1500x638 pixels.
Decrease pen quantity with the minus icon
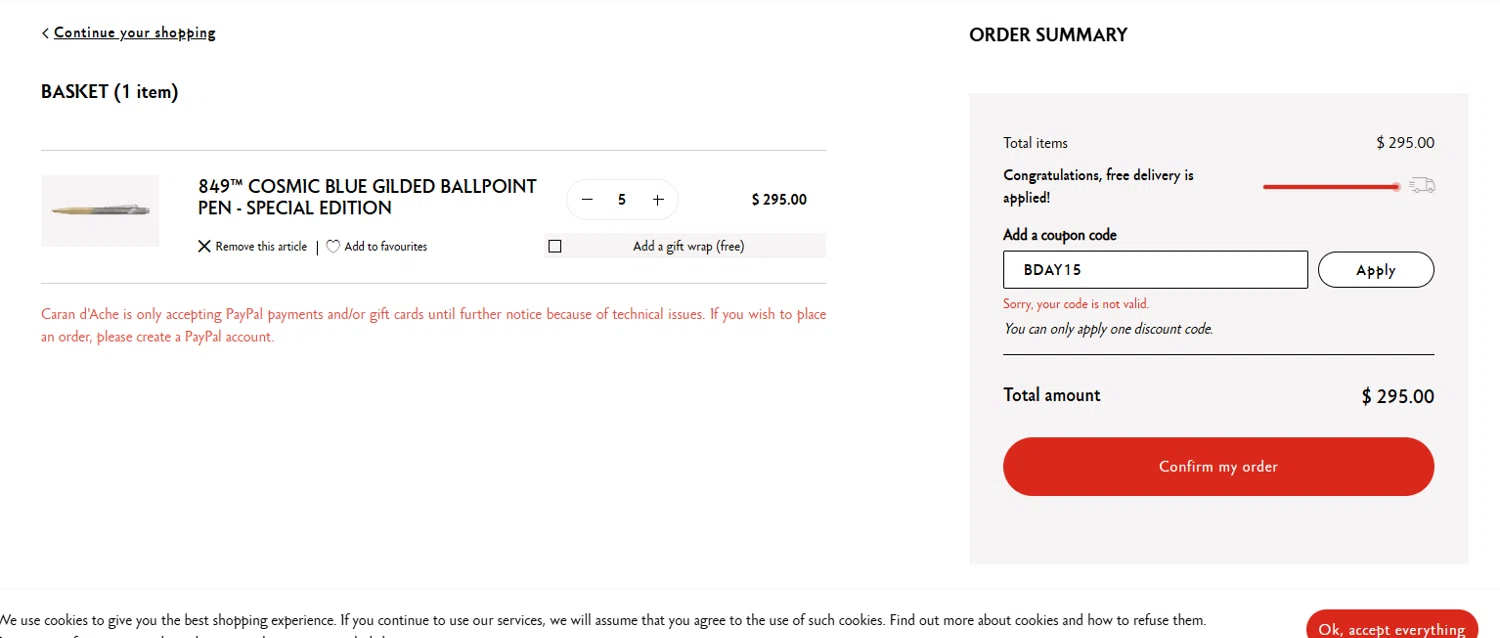[587, 200]
